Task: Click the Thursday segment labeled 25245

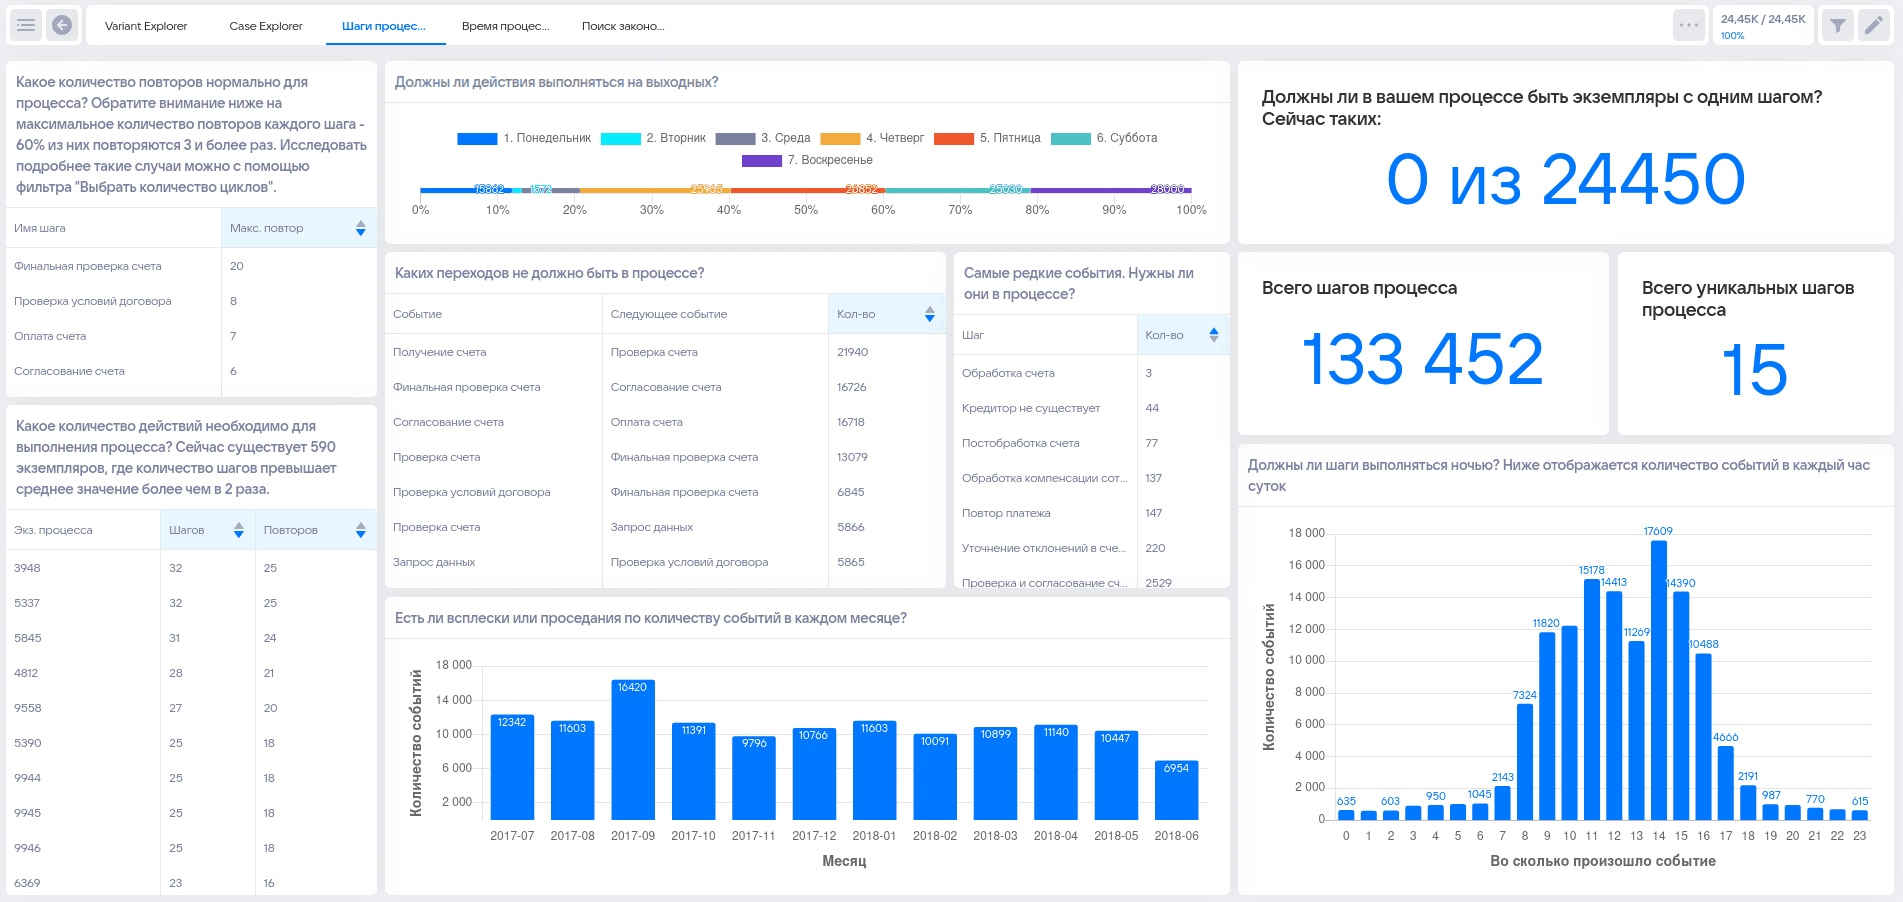Action: (x=656, y=190)
